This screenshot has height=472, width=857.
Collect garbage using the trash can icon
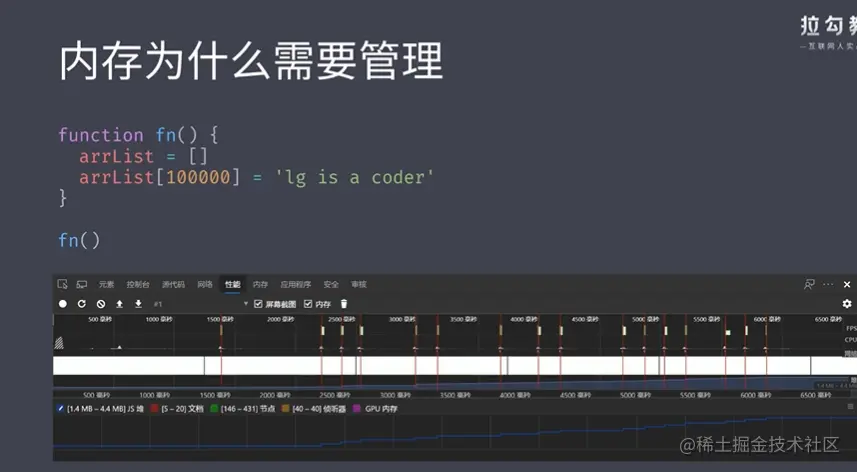pos(344,304)
